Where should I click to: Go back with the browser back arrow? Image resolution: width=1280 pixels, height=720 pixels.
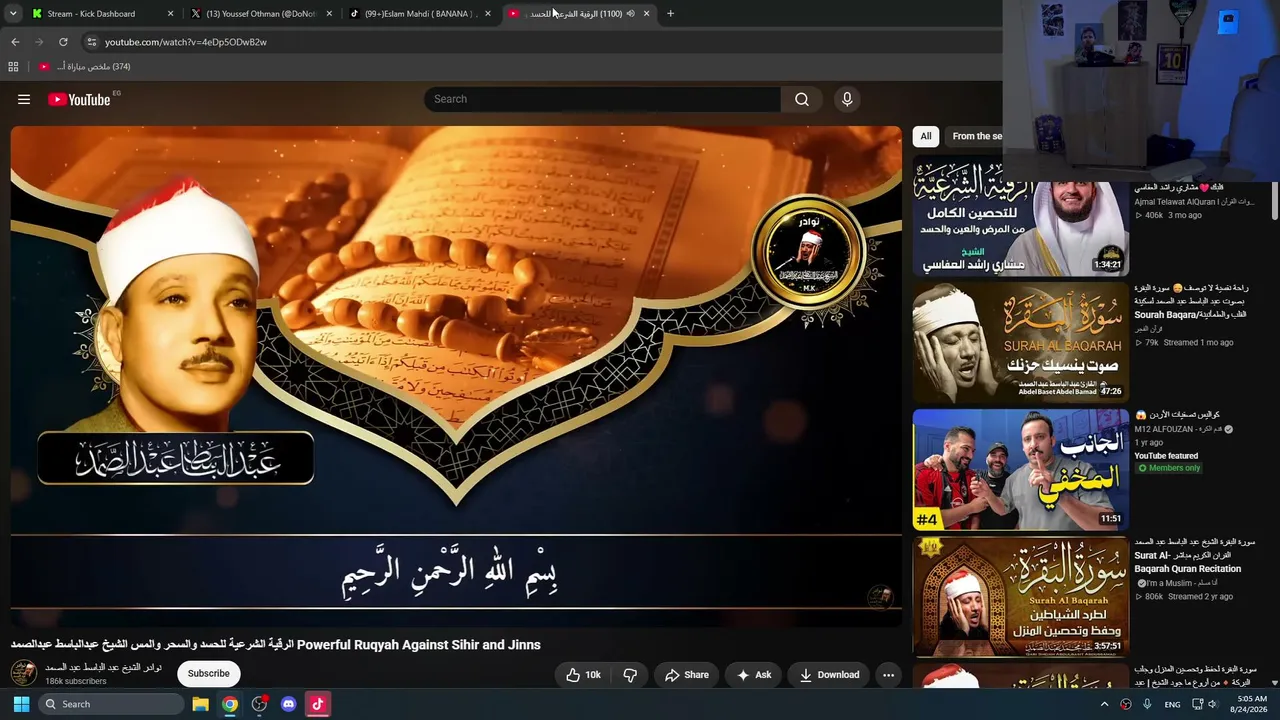click(15, 42)
